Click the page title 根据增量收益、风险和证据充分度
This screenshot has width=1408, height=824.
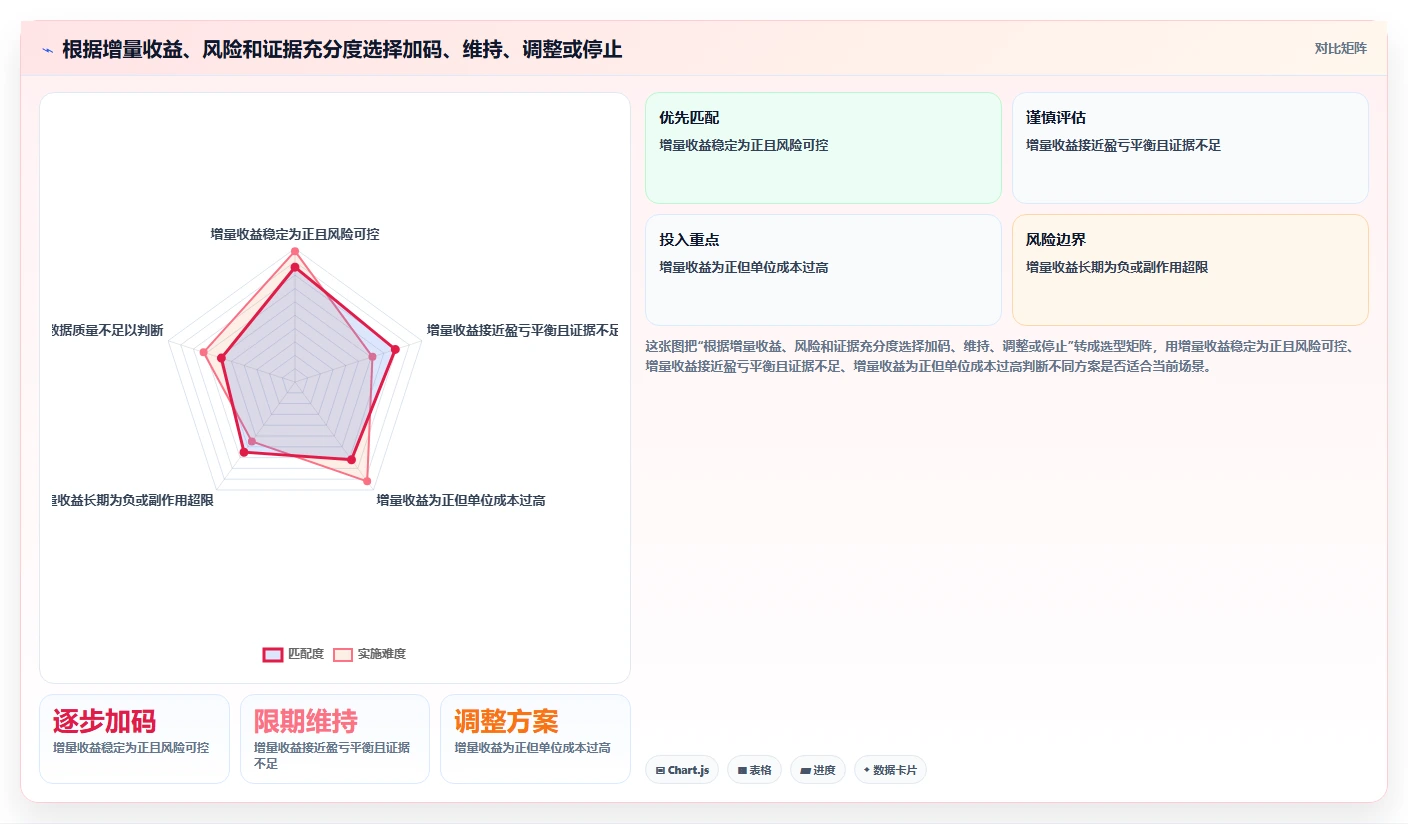click(342, 49)
